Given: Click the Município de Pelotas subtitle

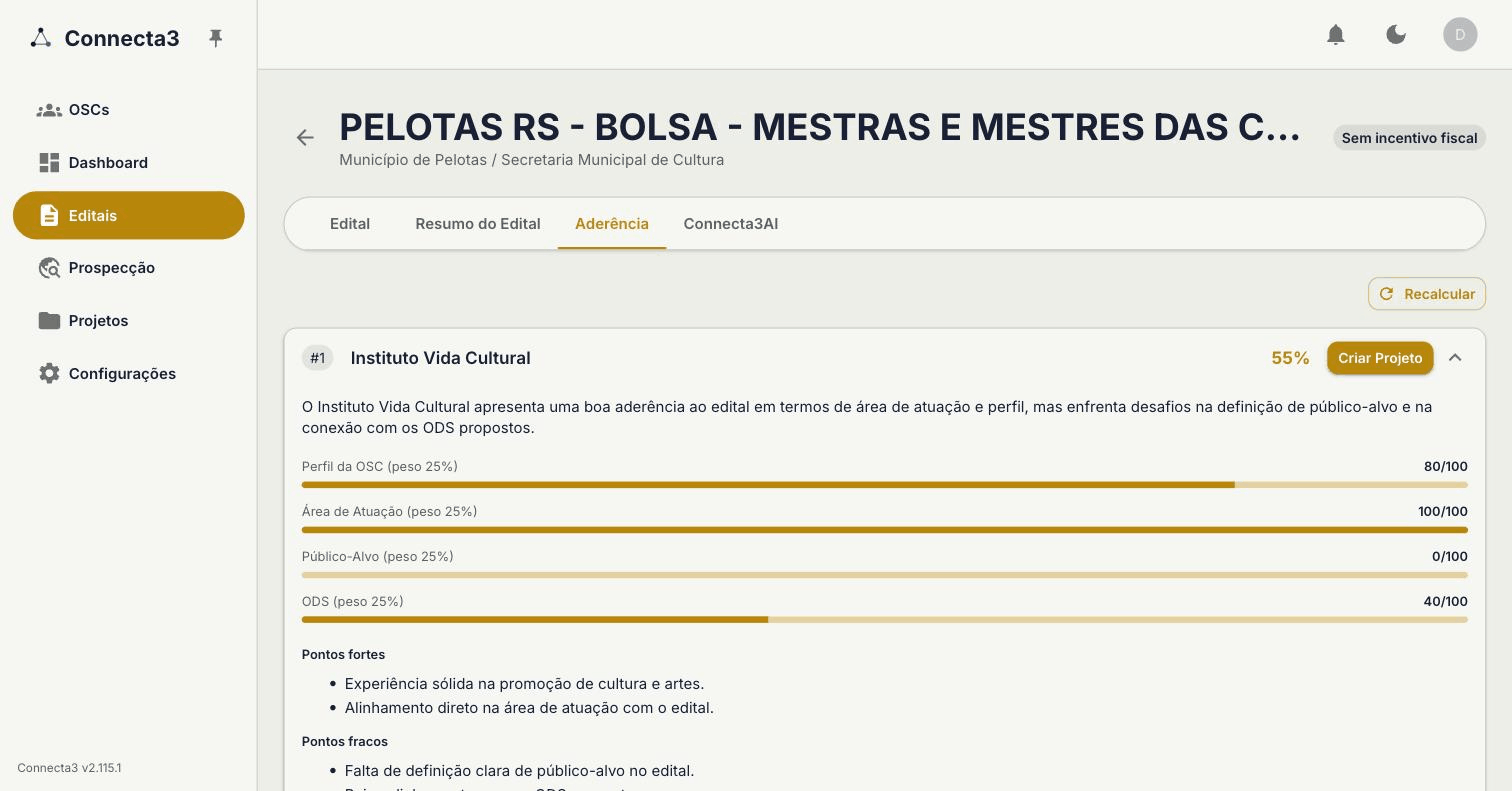Looking at the screenshot, I should click(532, 160).
